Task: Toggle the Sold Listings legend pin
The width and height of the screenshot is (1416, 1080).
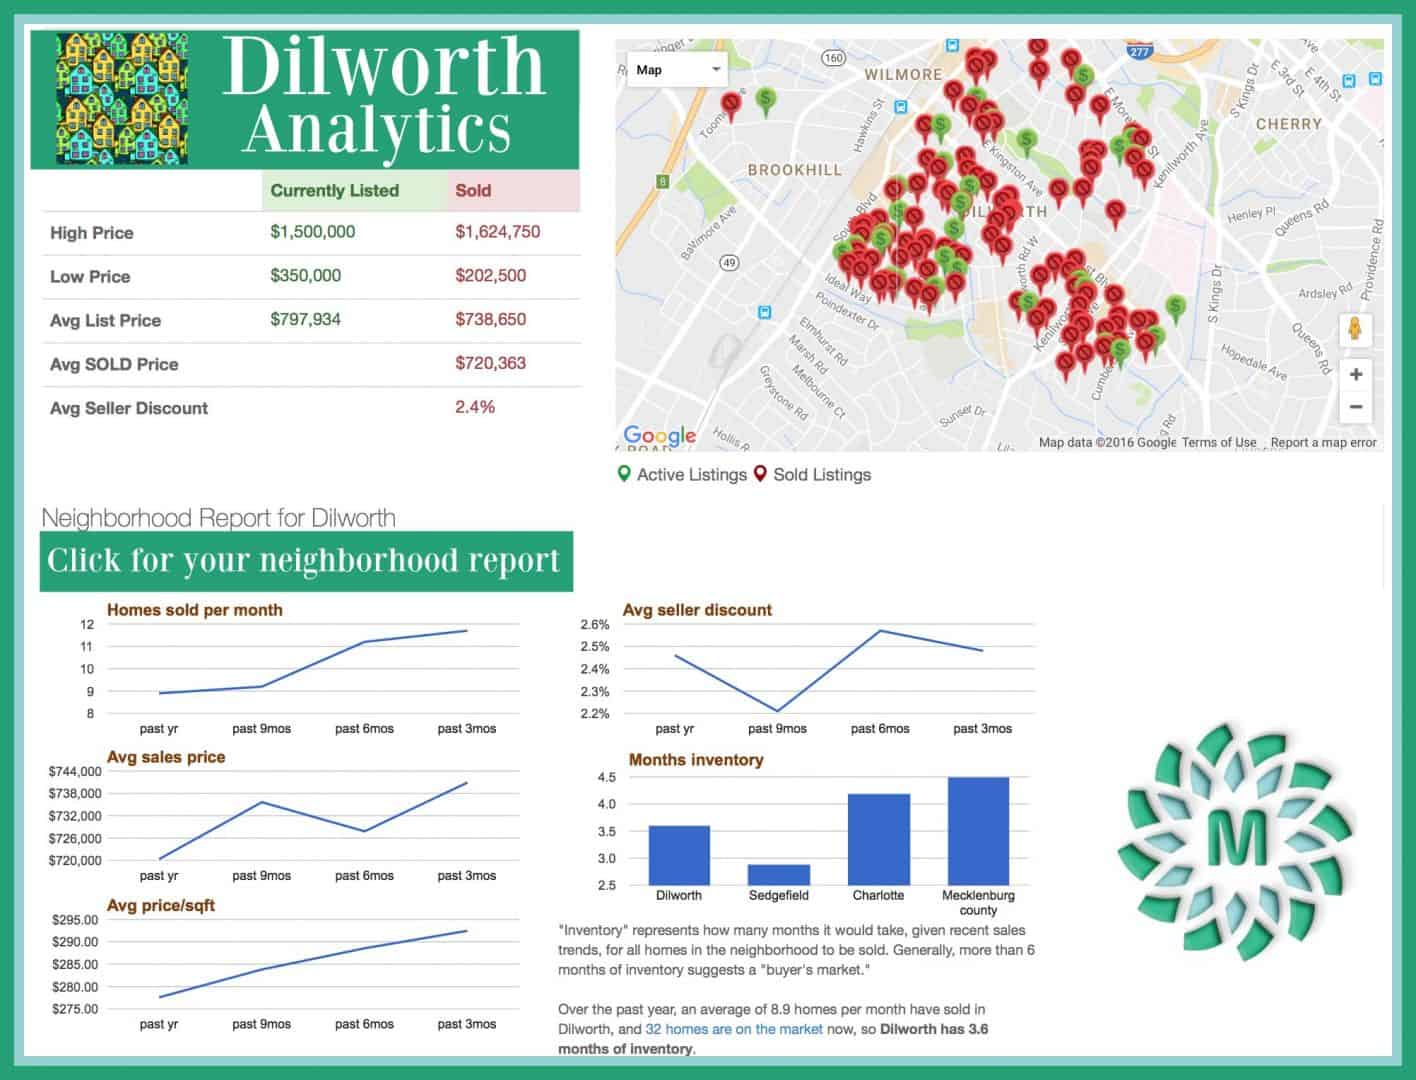Action: click(x=760, y=474)
